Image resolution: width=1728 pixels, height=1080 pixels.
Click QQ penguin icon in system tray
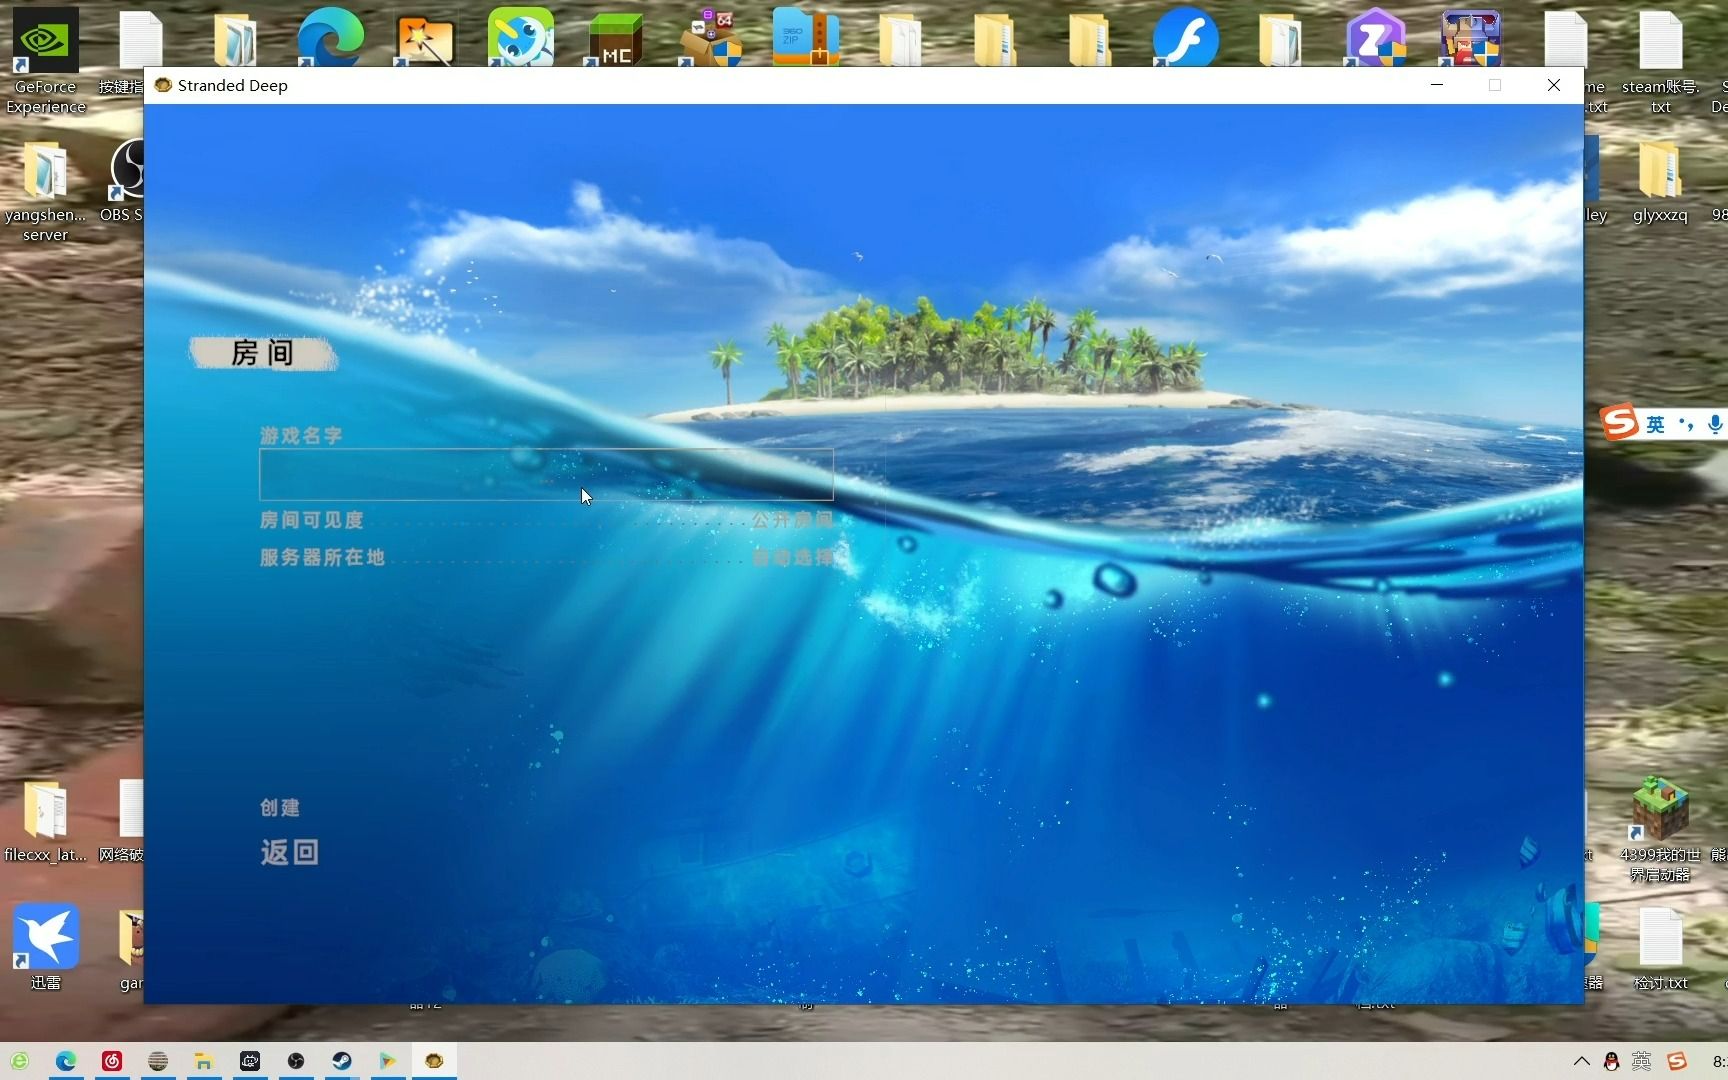click(1611, 1061)
